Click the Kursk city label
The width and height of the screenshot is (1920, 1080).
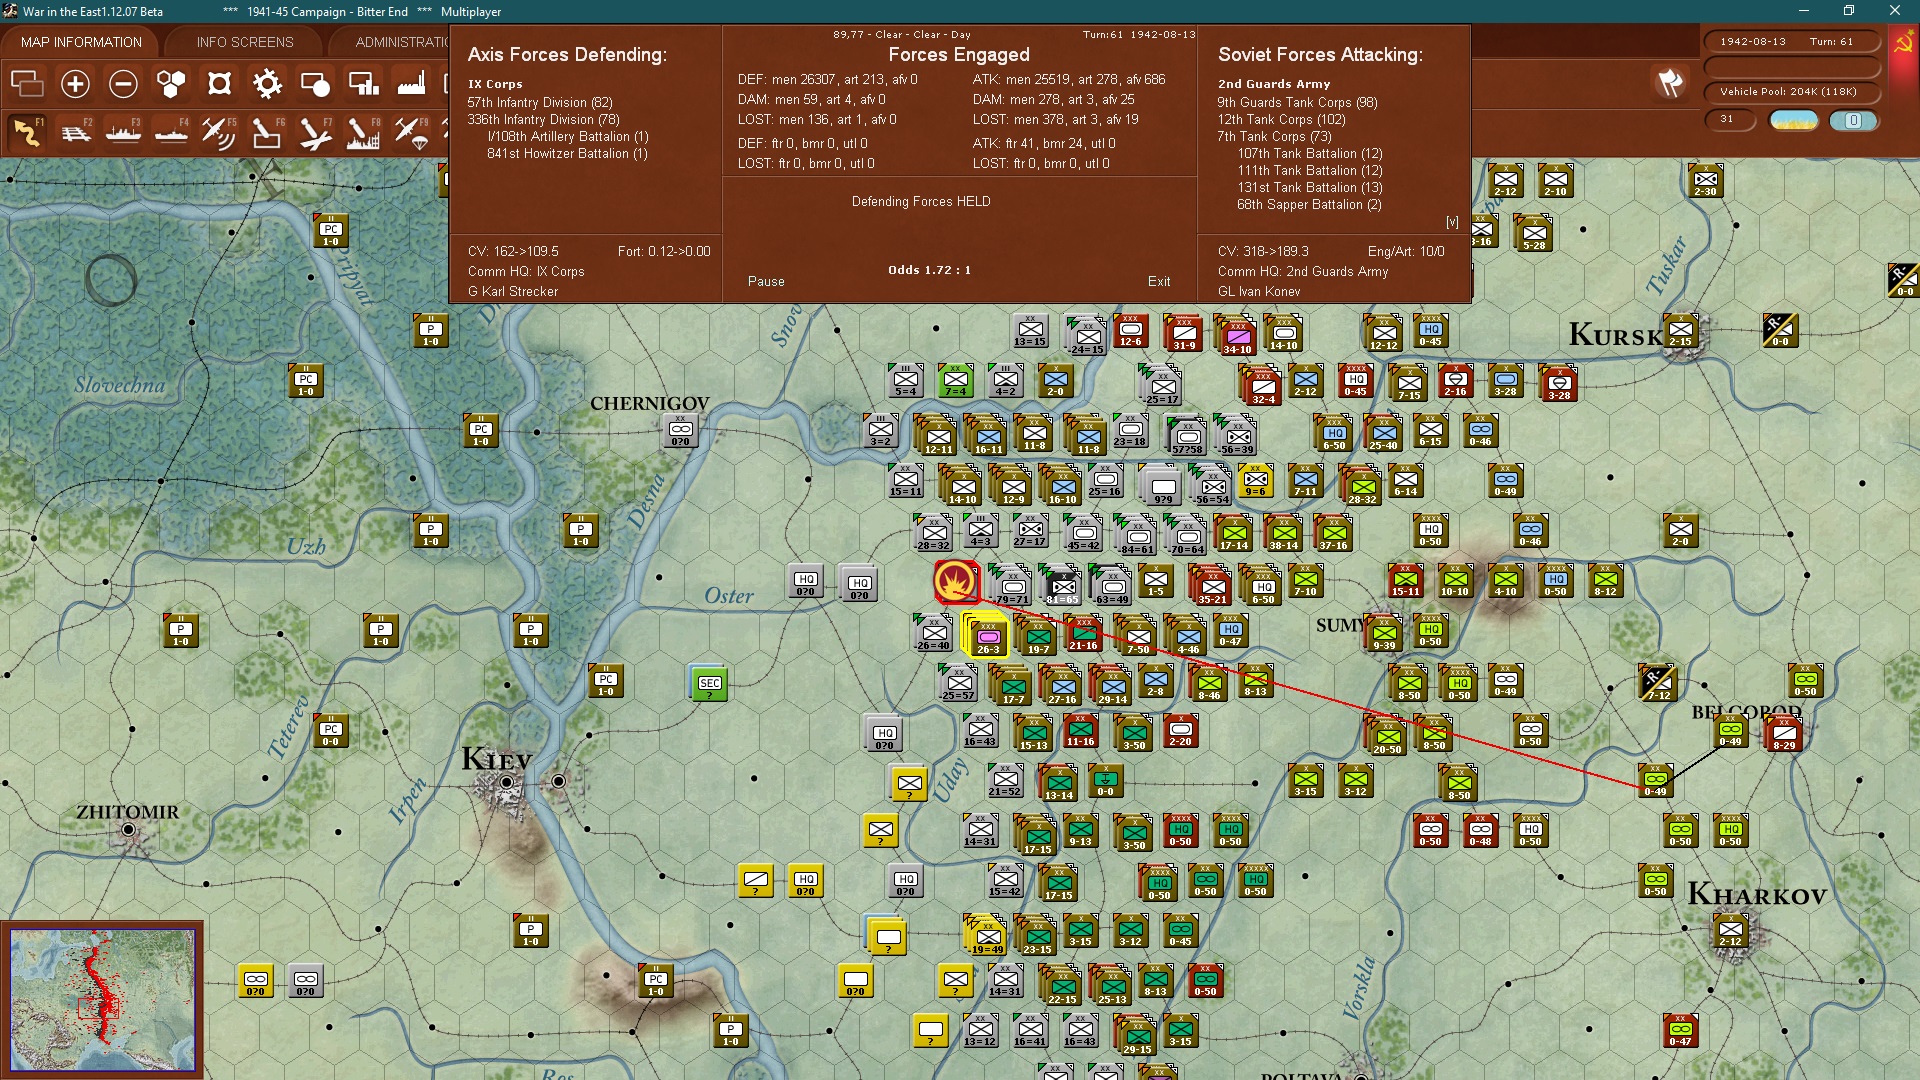point(1615,335)
